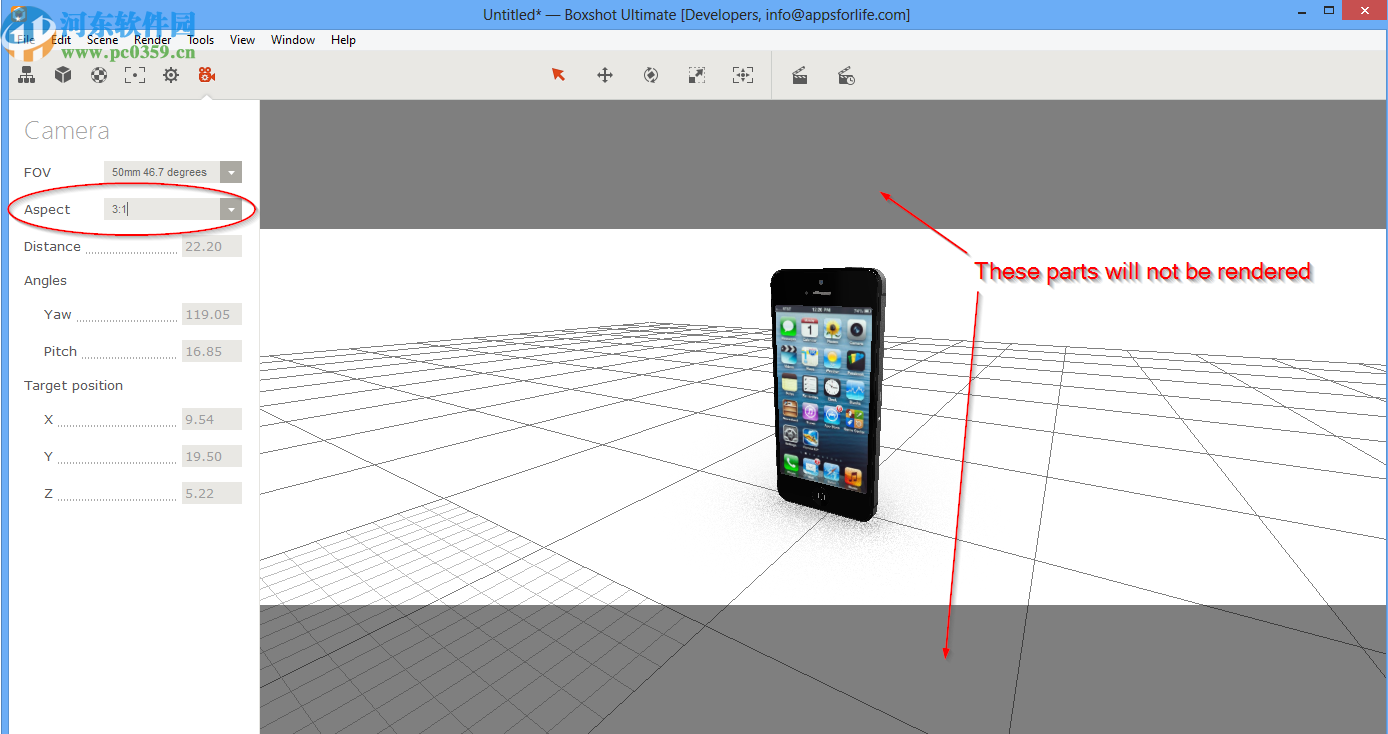This screenshot has height=734, width=1388.
Task: Click the Distance value field
Action: coord(211,246)
